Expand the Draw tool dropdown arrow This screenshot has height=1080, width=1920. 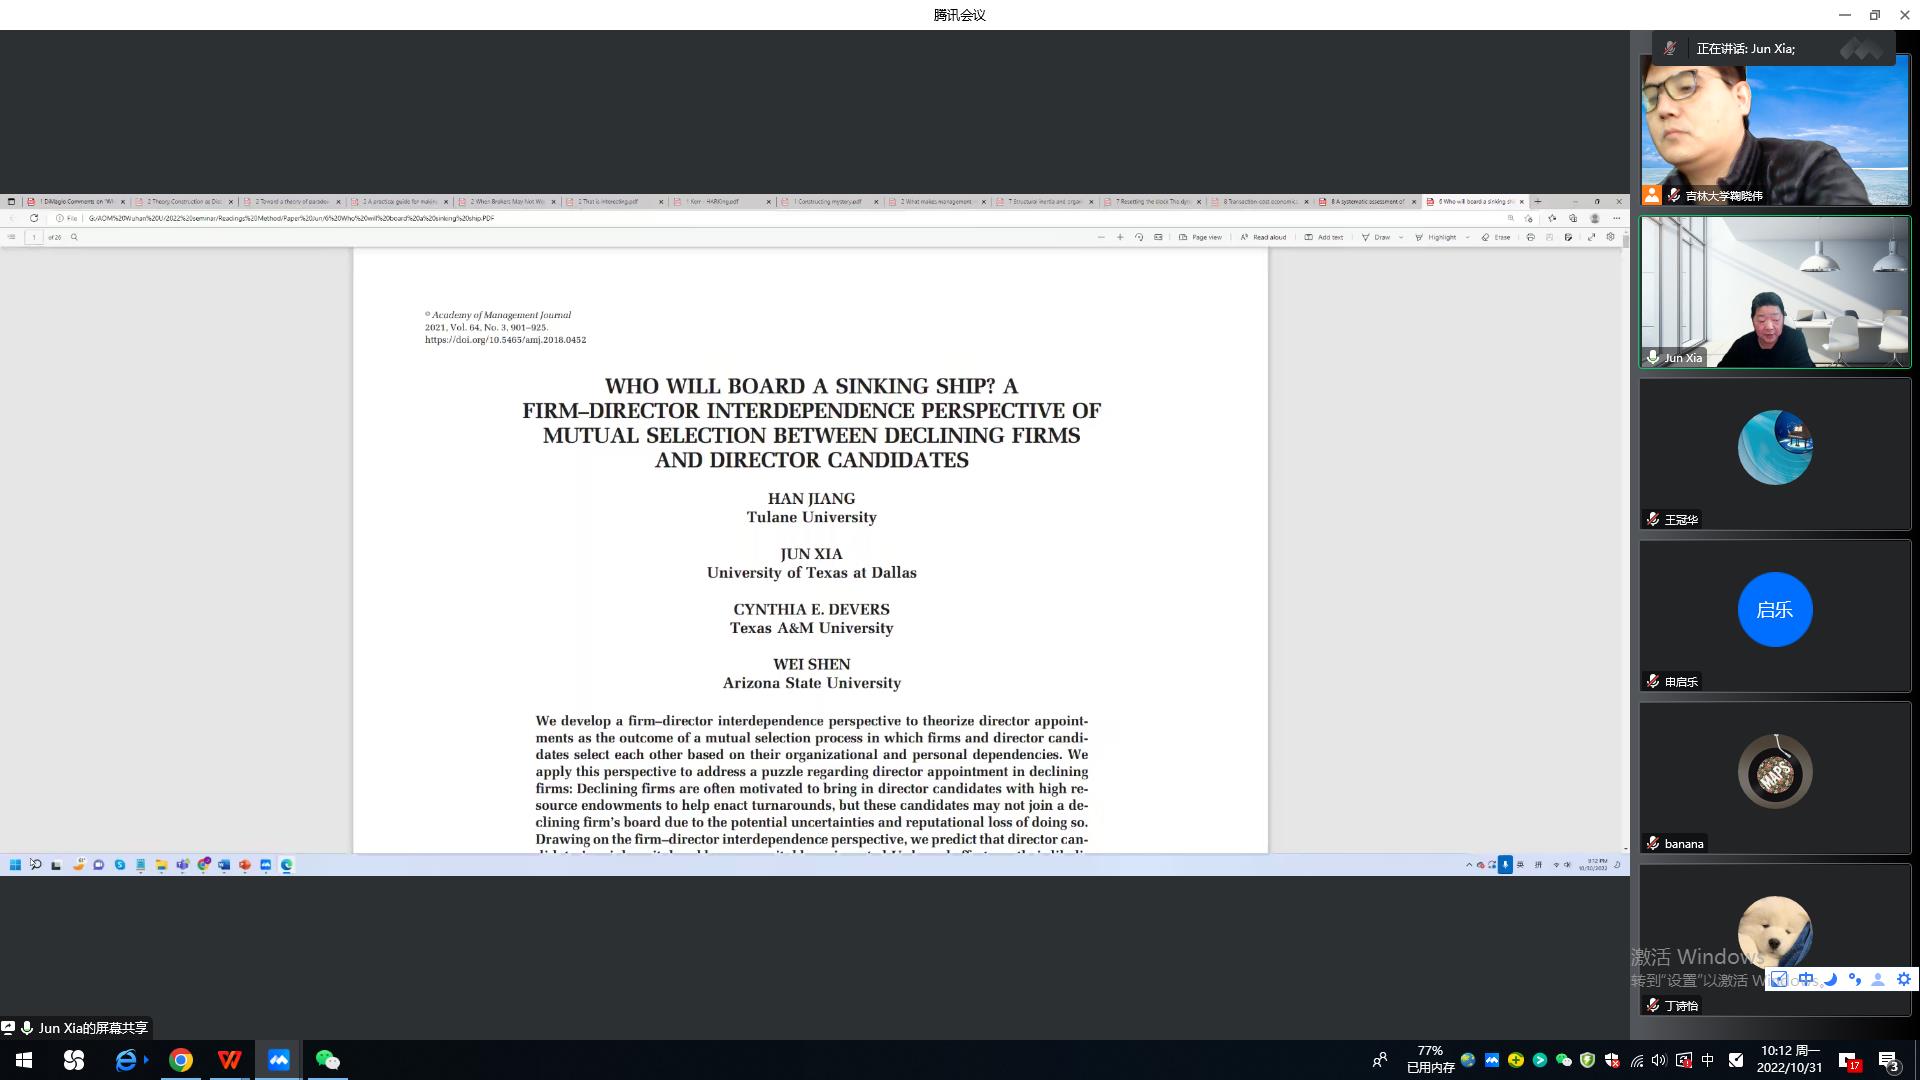pos(1401,237)
